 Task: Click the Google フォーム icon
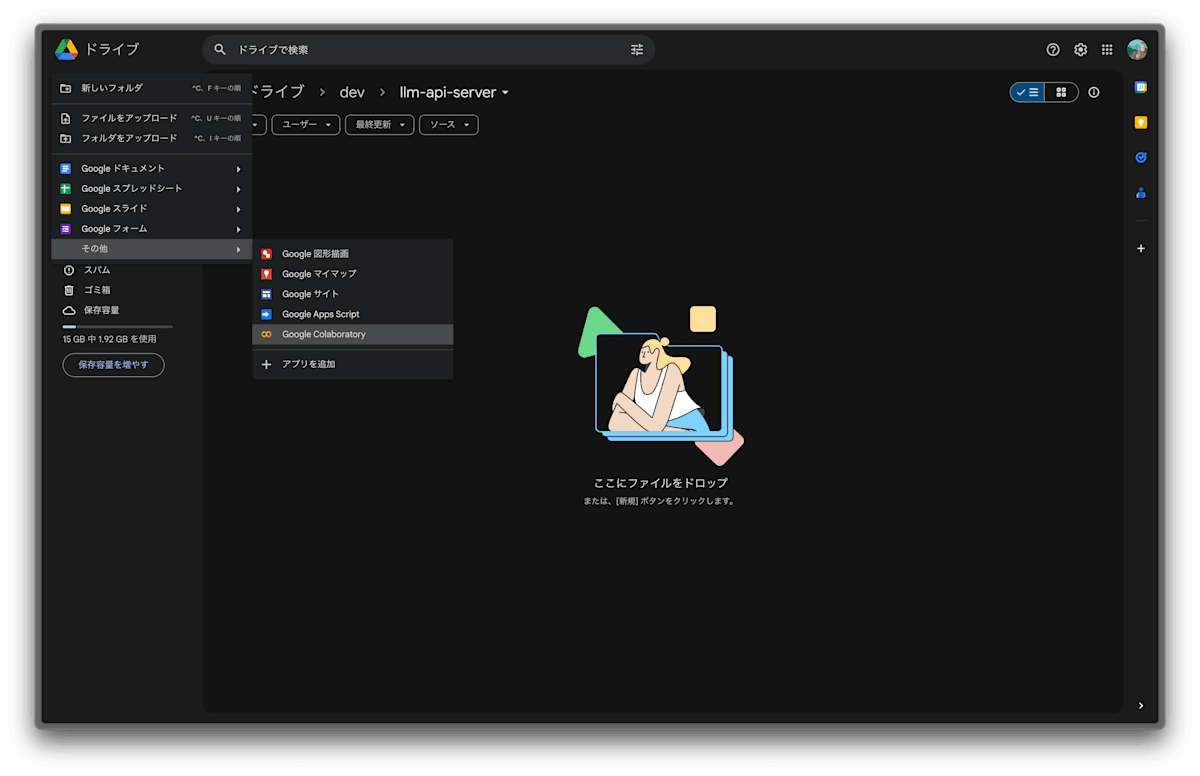click(x=66, y=229)
